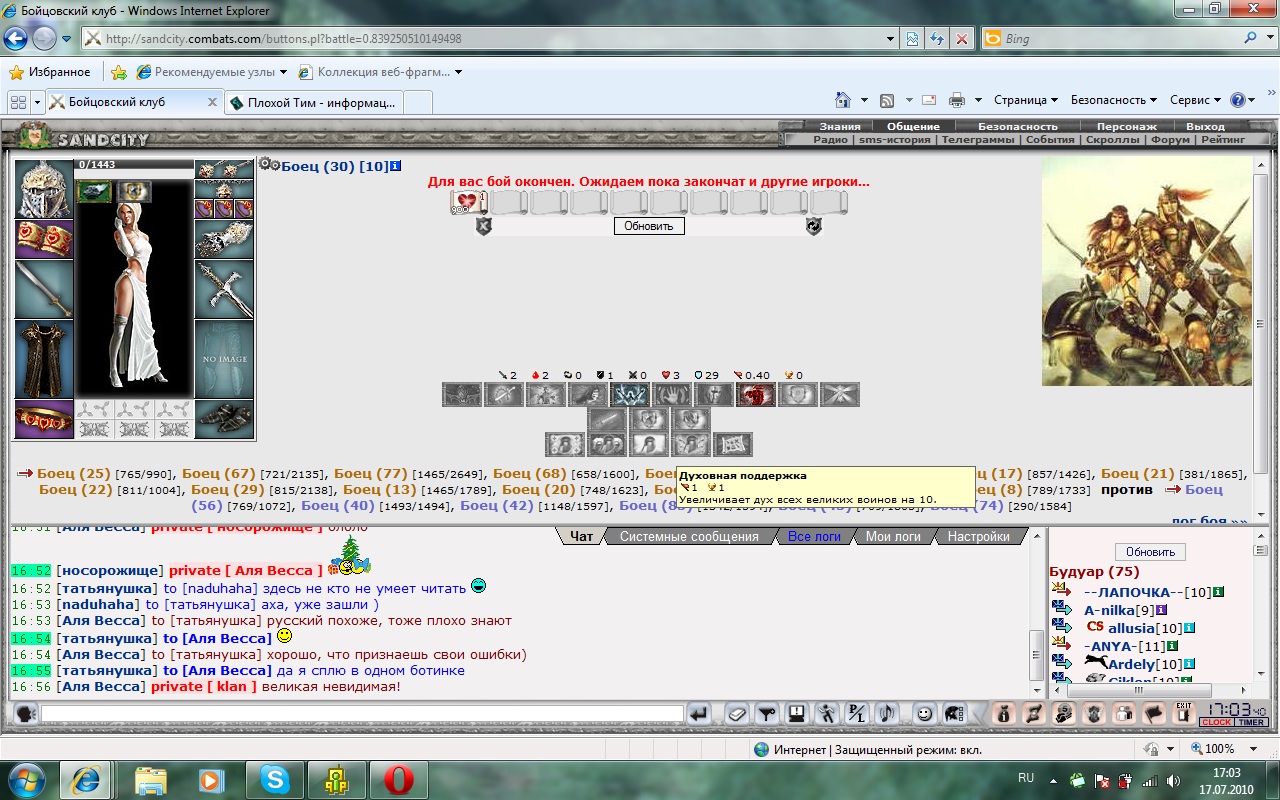Click the floppy disk save chat icon
The height and width of the screenshot is (800, 1280).
click(x=797, y=713)
